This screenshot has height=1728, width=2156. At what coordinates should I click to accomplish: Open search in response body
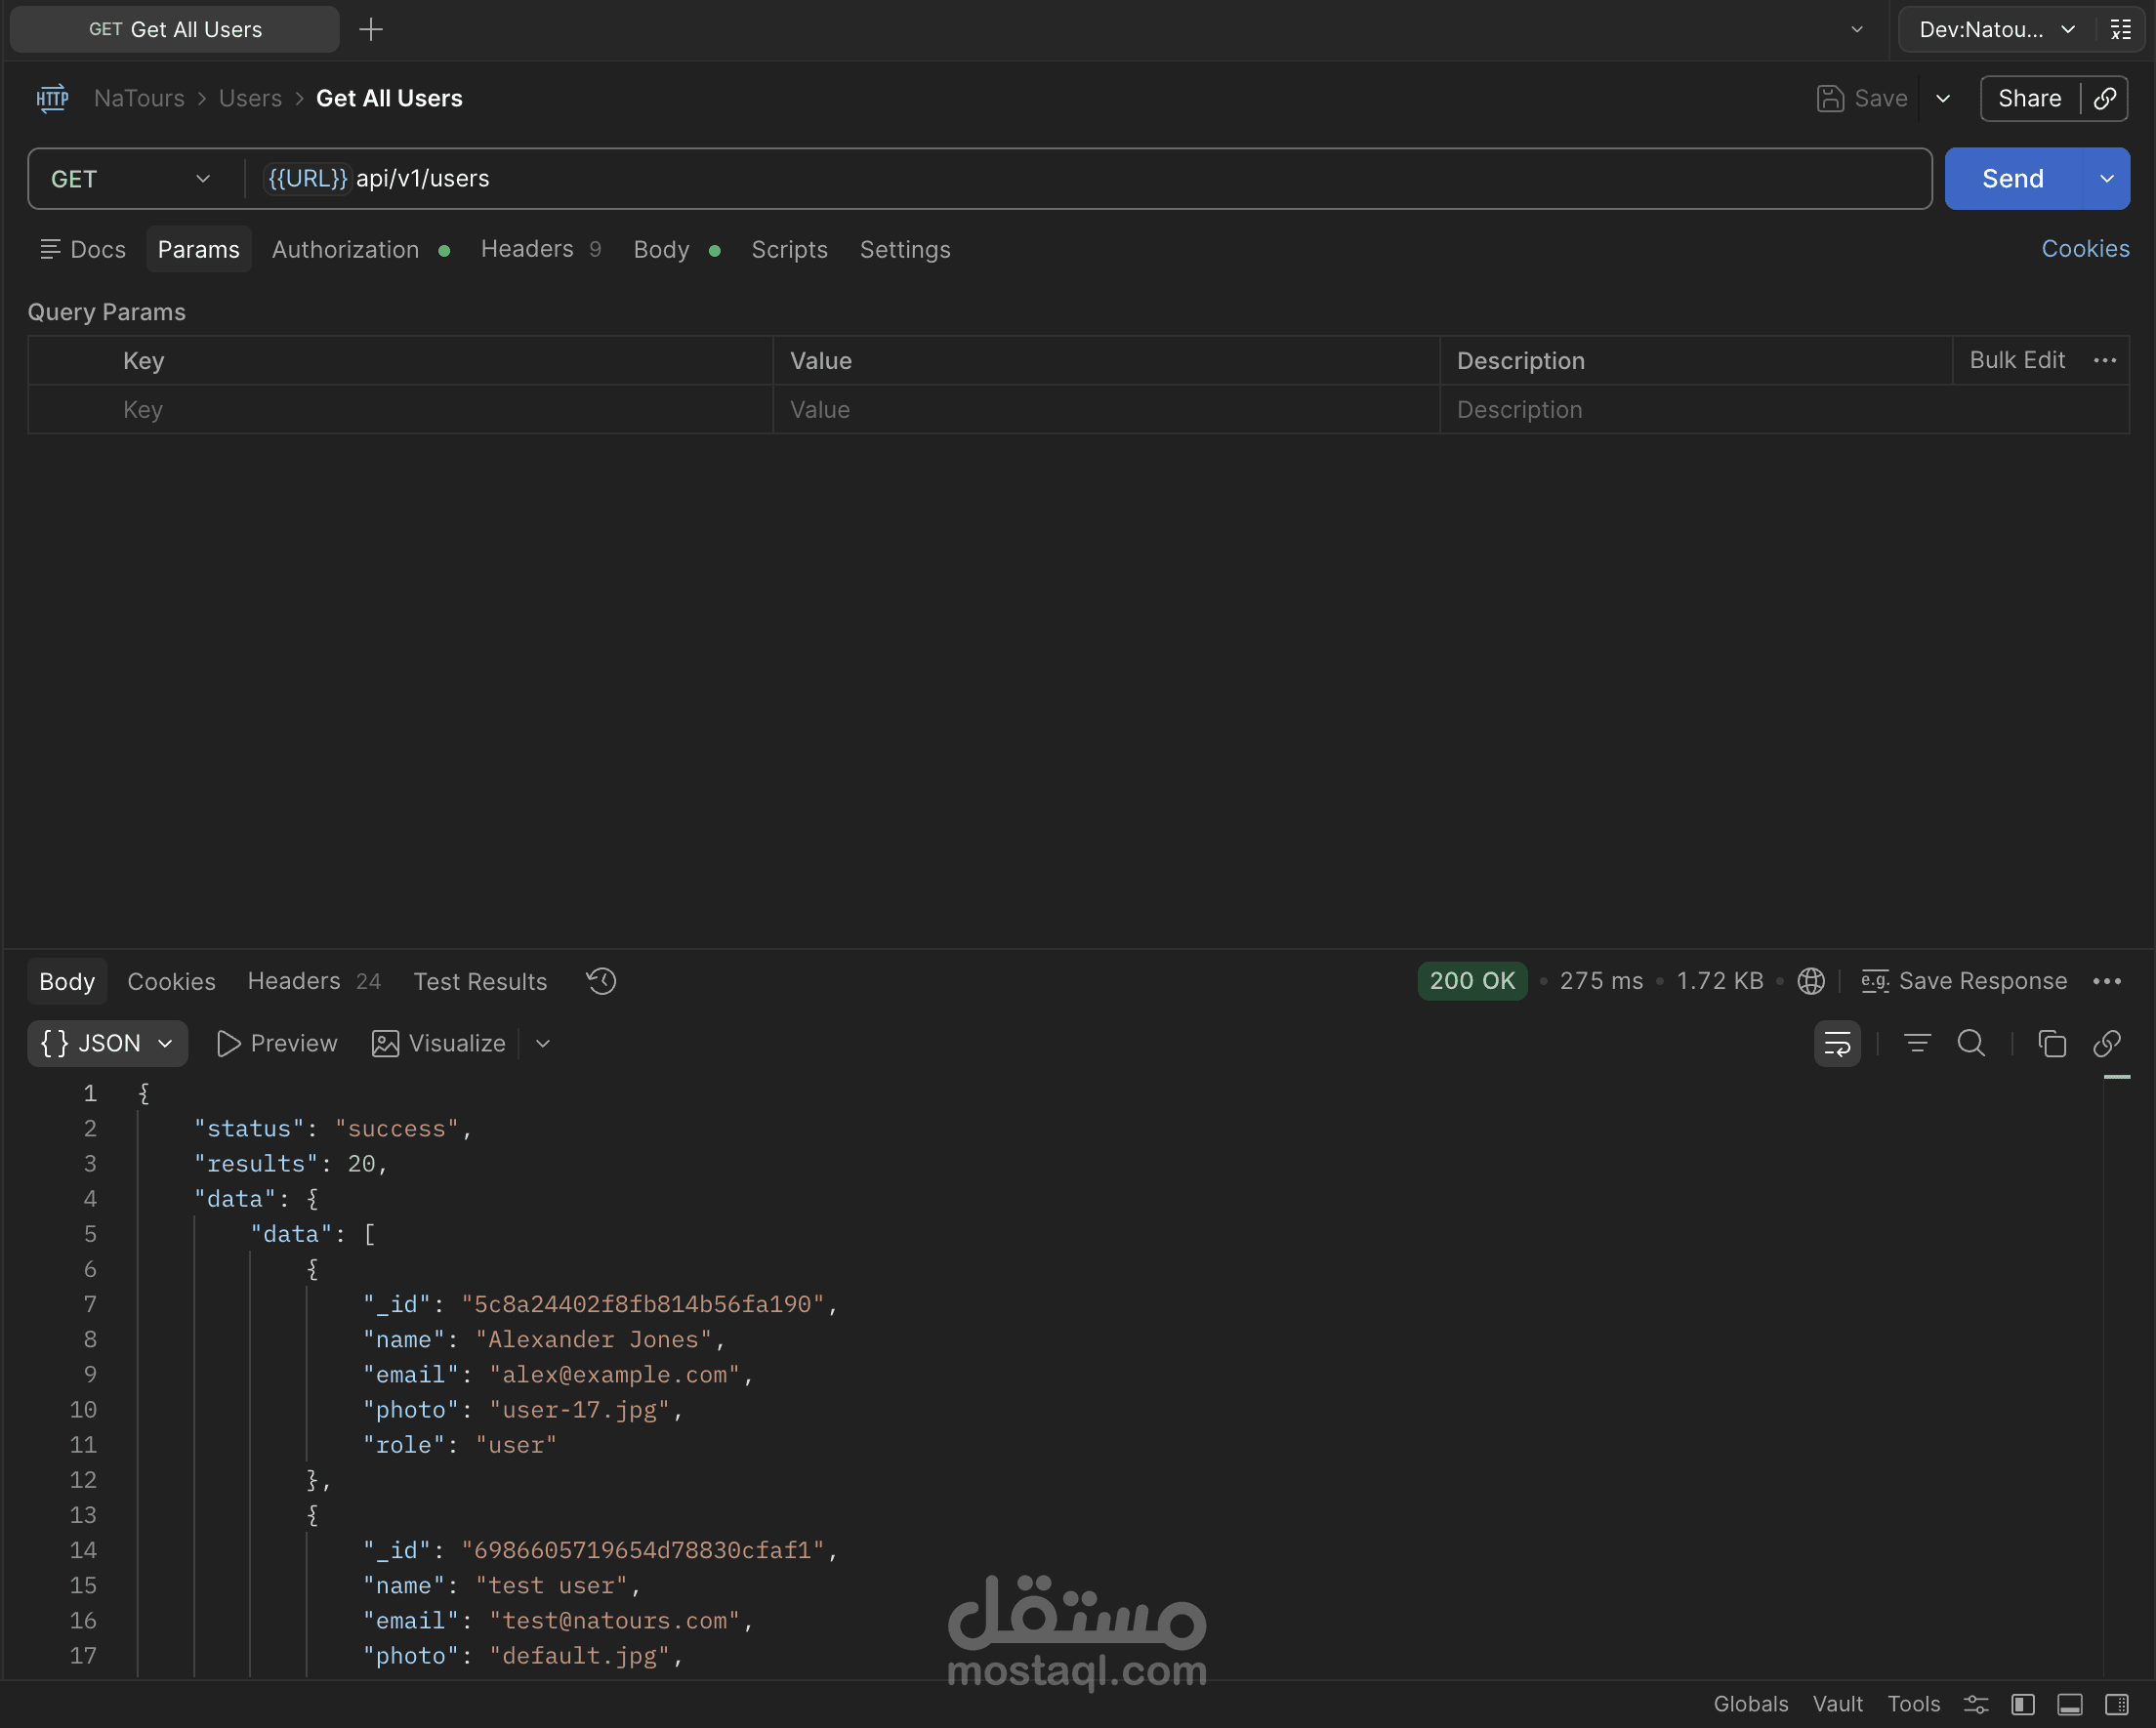coord(1970,1043)
